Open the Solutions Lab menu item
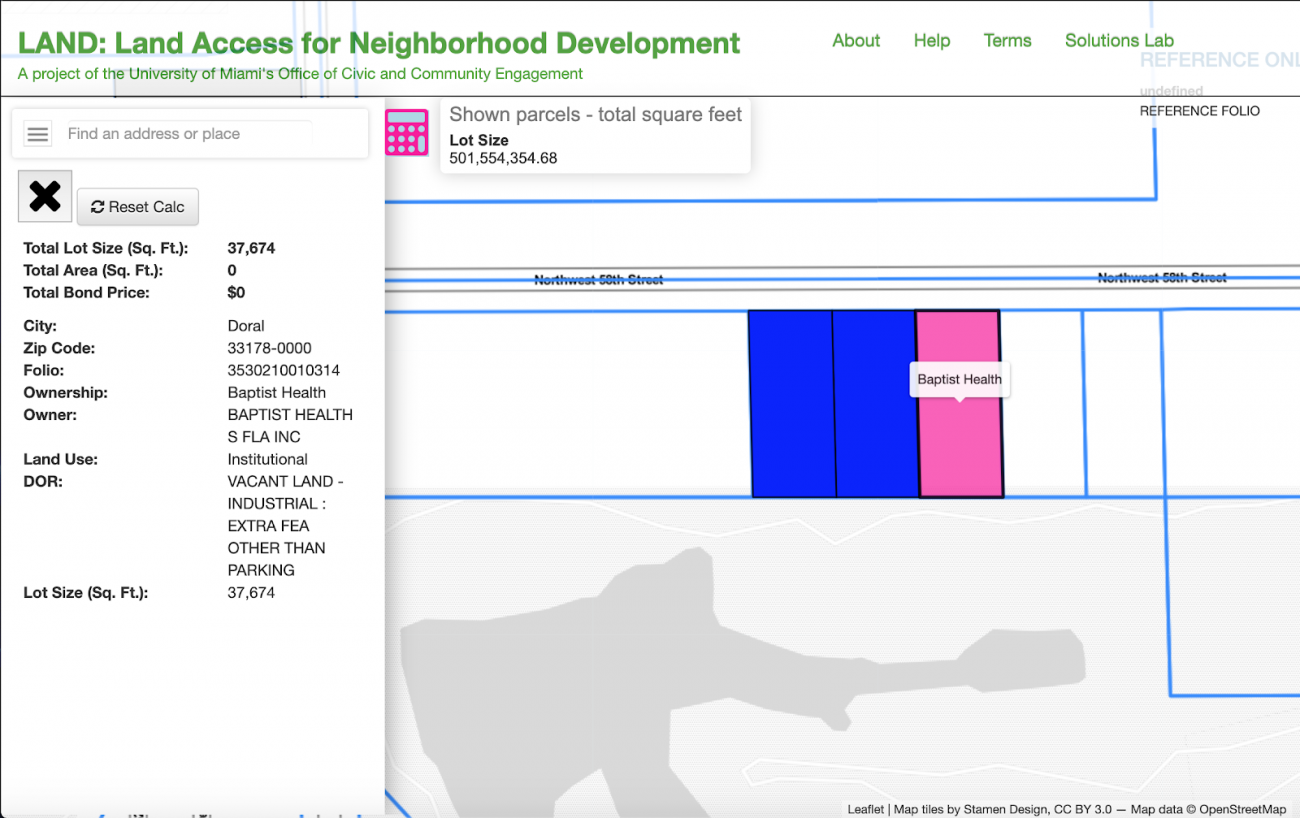Image resolution: width=1300 pixels, height=818 pixels. tap(1119, 41)
